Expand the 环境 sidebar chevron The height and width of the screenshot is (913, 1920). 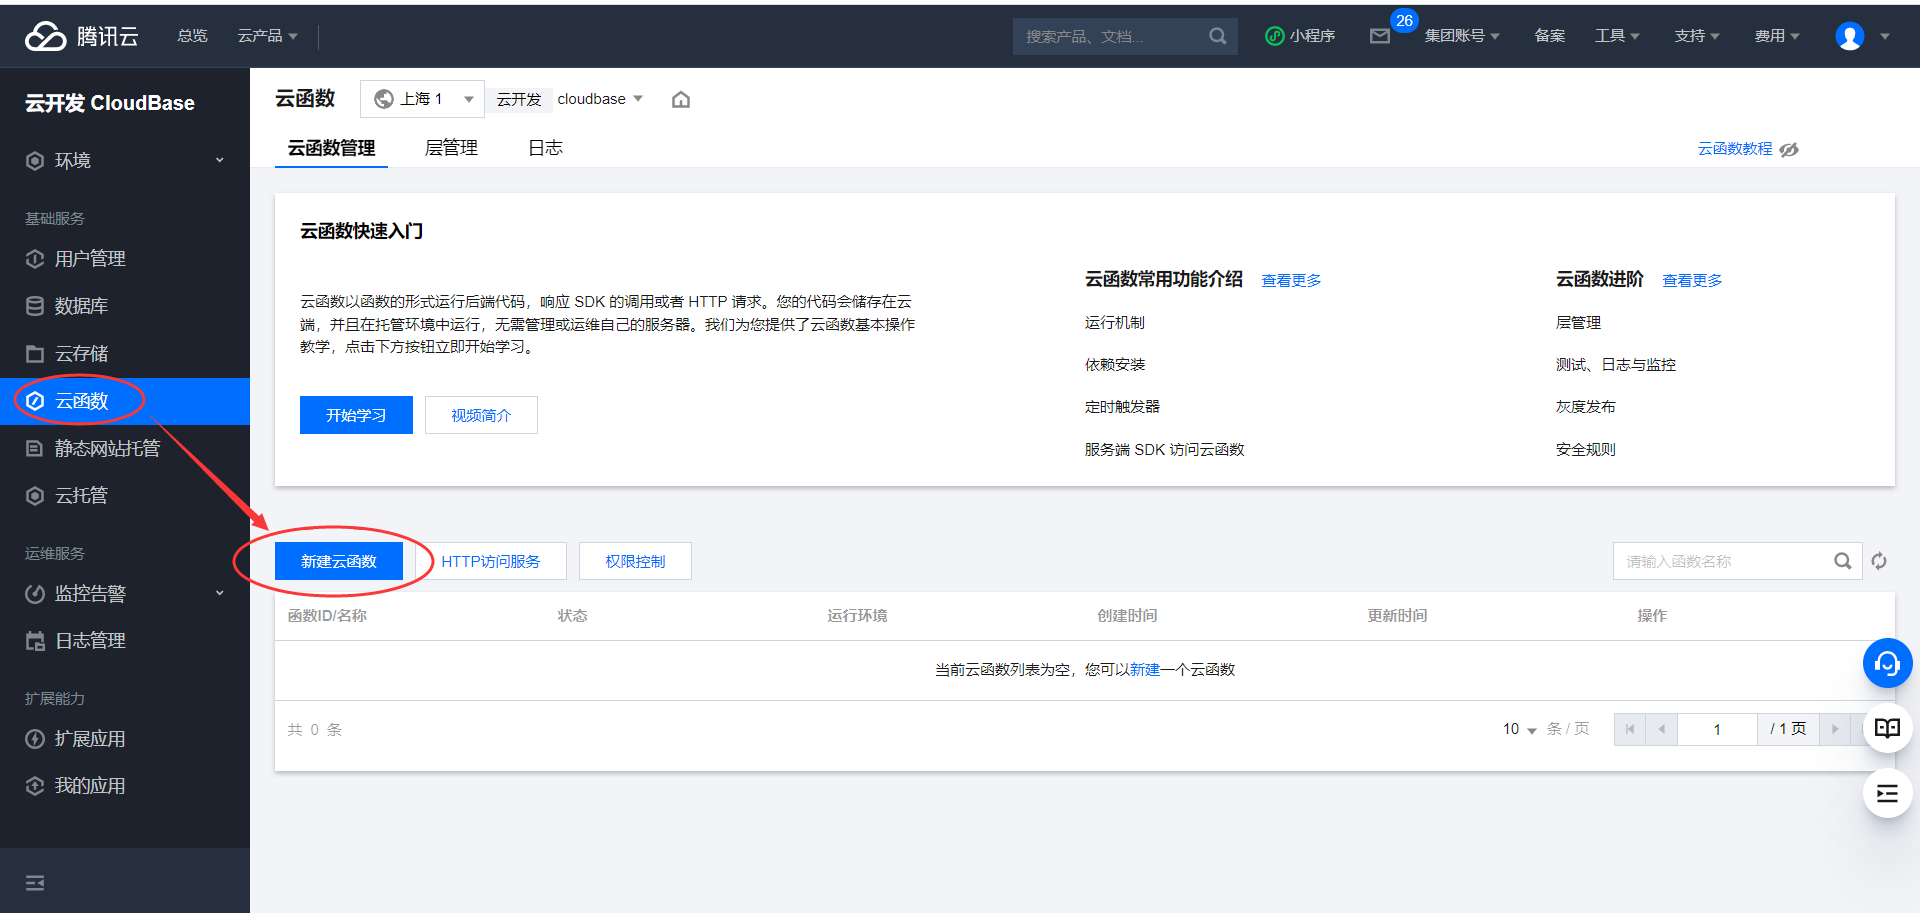(220, 160)
